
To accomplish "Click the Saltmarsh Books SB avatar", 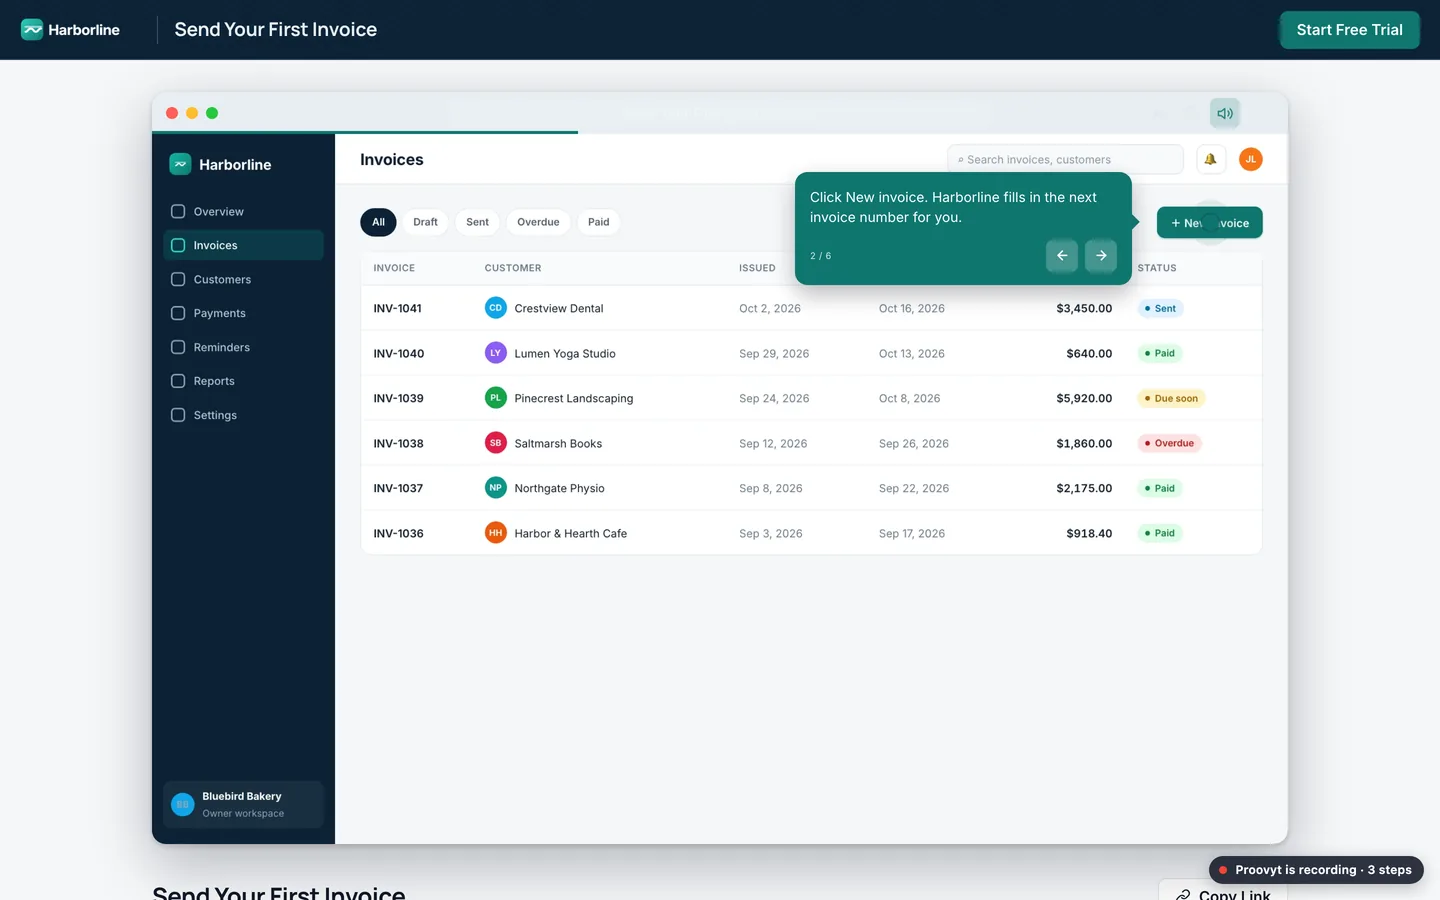I will (495, 443).
